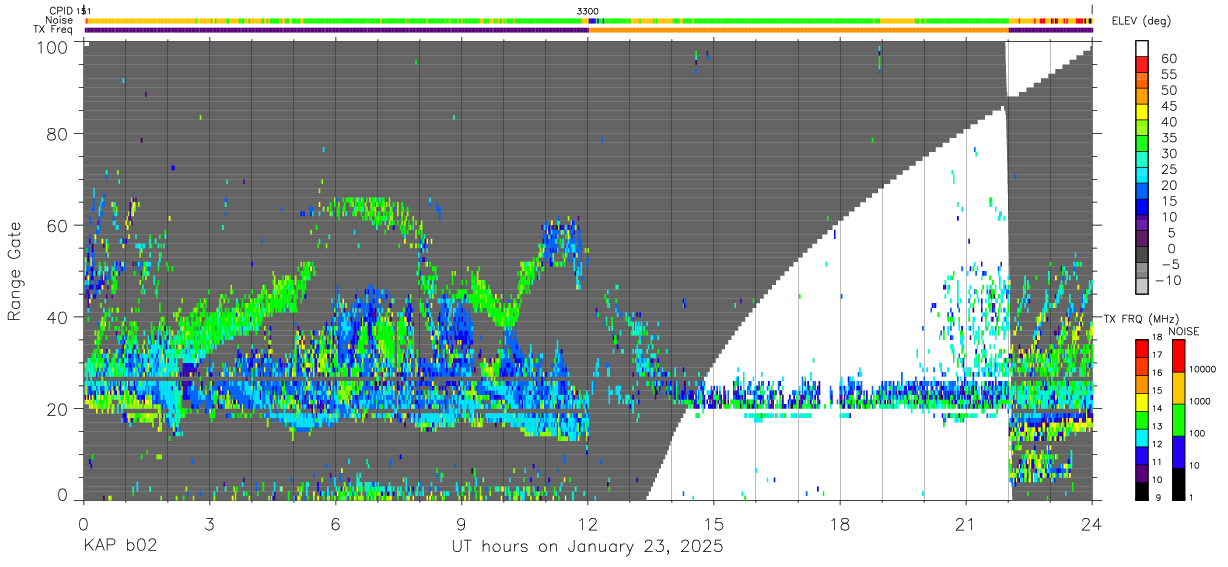Click the 'Noise' row label at the top

(x=60, y=20)
